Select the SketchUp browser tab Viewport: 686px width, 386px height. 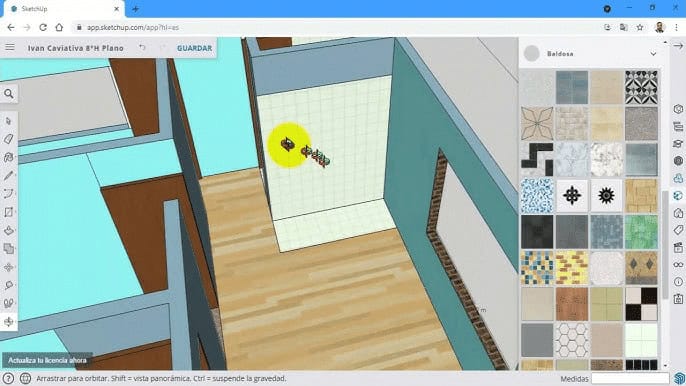coord(64,9)
